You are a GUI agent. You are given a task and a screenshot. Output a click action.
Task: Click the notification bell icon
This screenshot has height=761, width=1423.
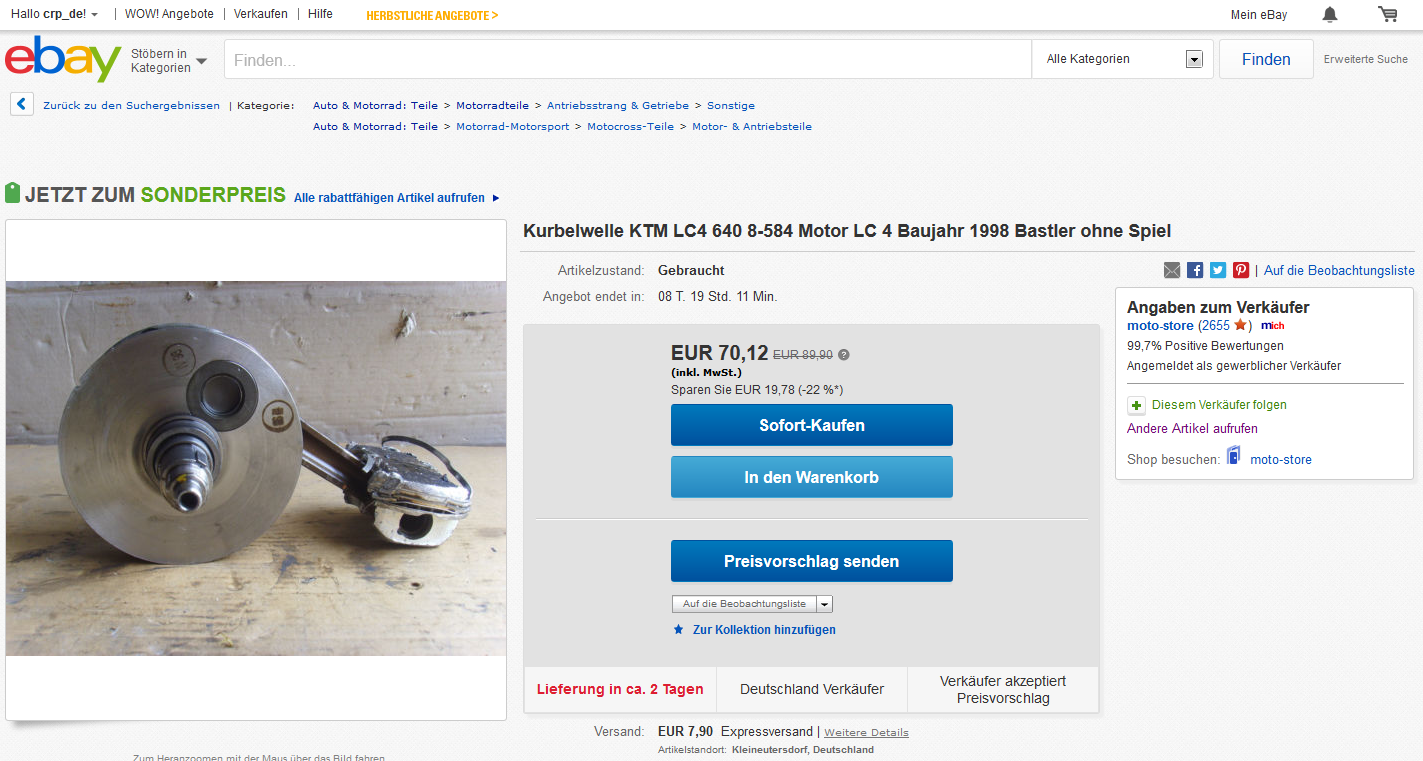[x=1329, y=14]
